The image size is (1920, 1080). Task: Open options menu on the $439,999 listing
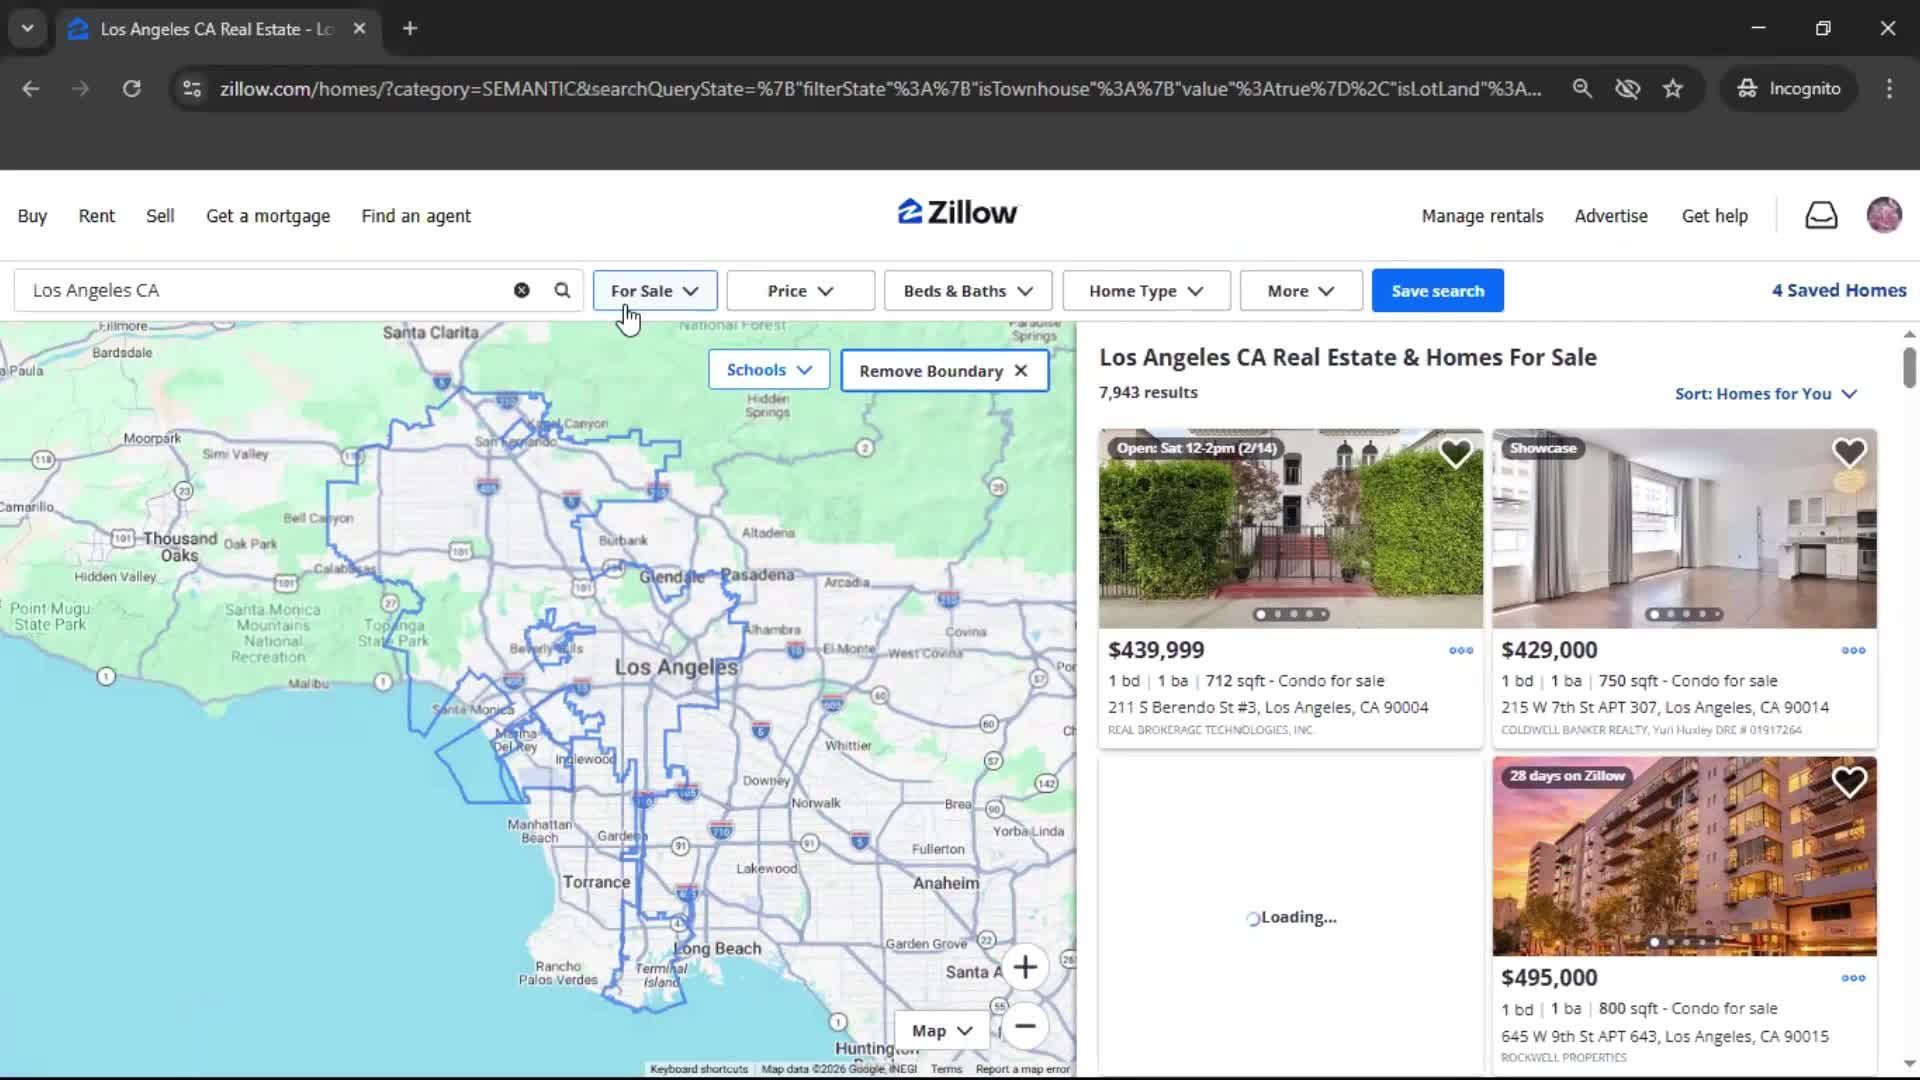tap(1460, 651)
